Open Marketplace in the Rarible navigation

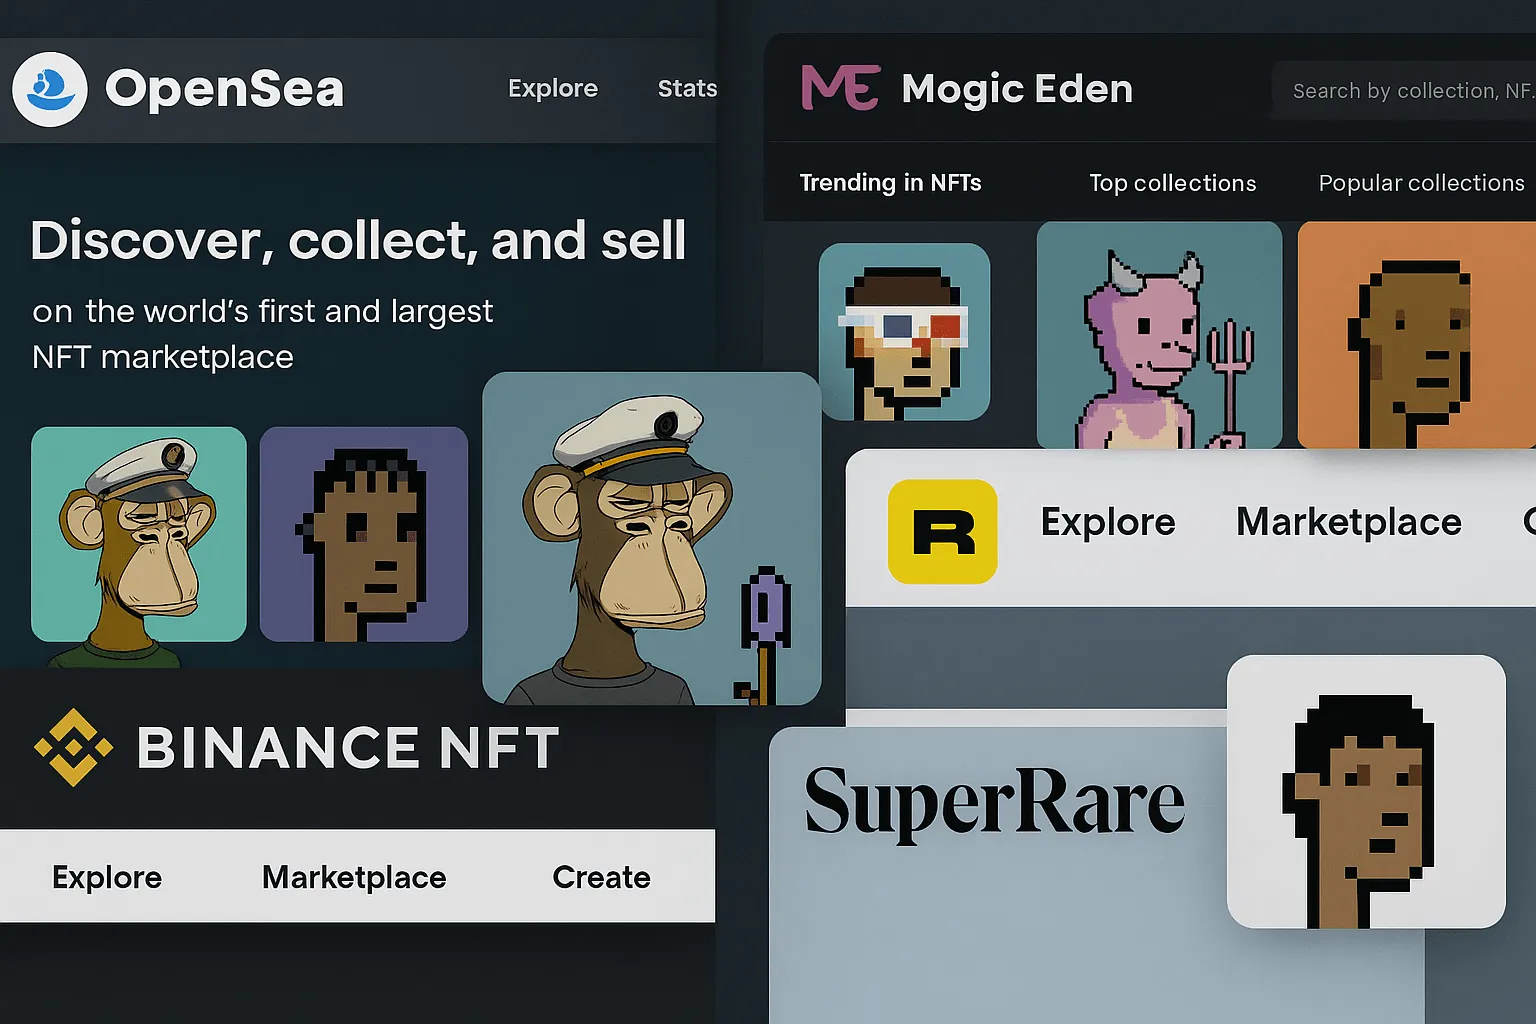[1348, 521]
